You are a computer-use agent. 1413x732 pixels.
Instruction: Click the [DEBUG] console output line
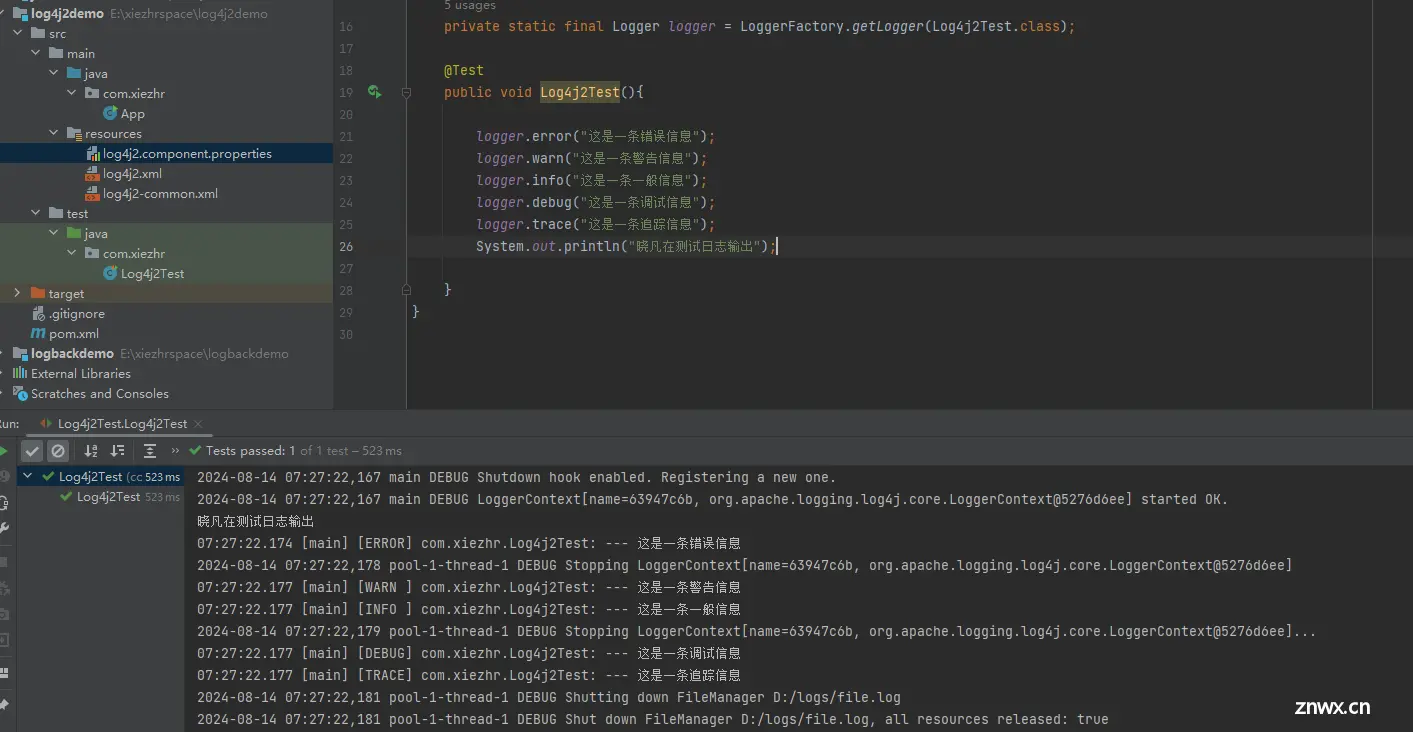click(x=469, y=653)
